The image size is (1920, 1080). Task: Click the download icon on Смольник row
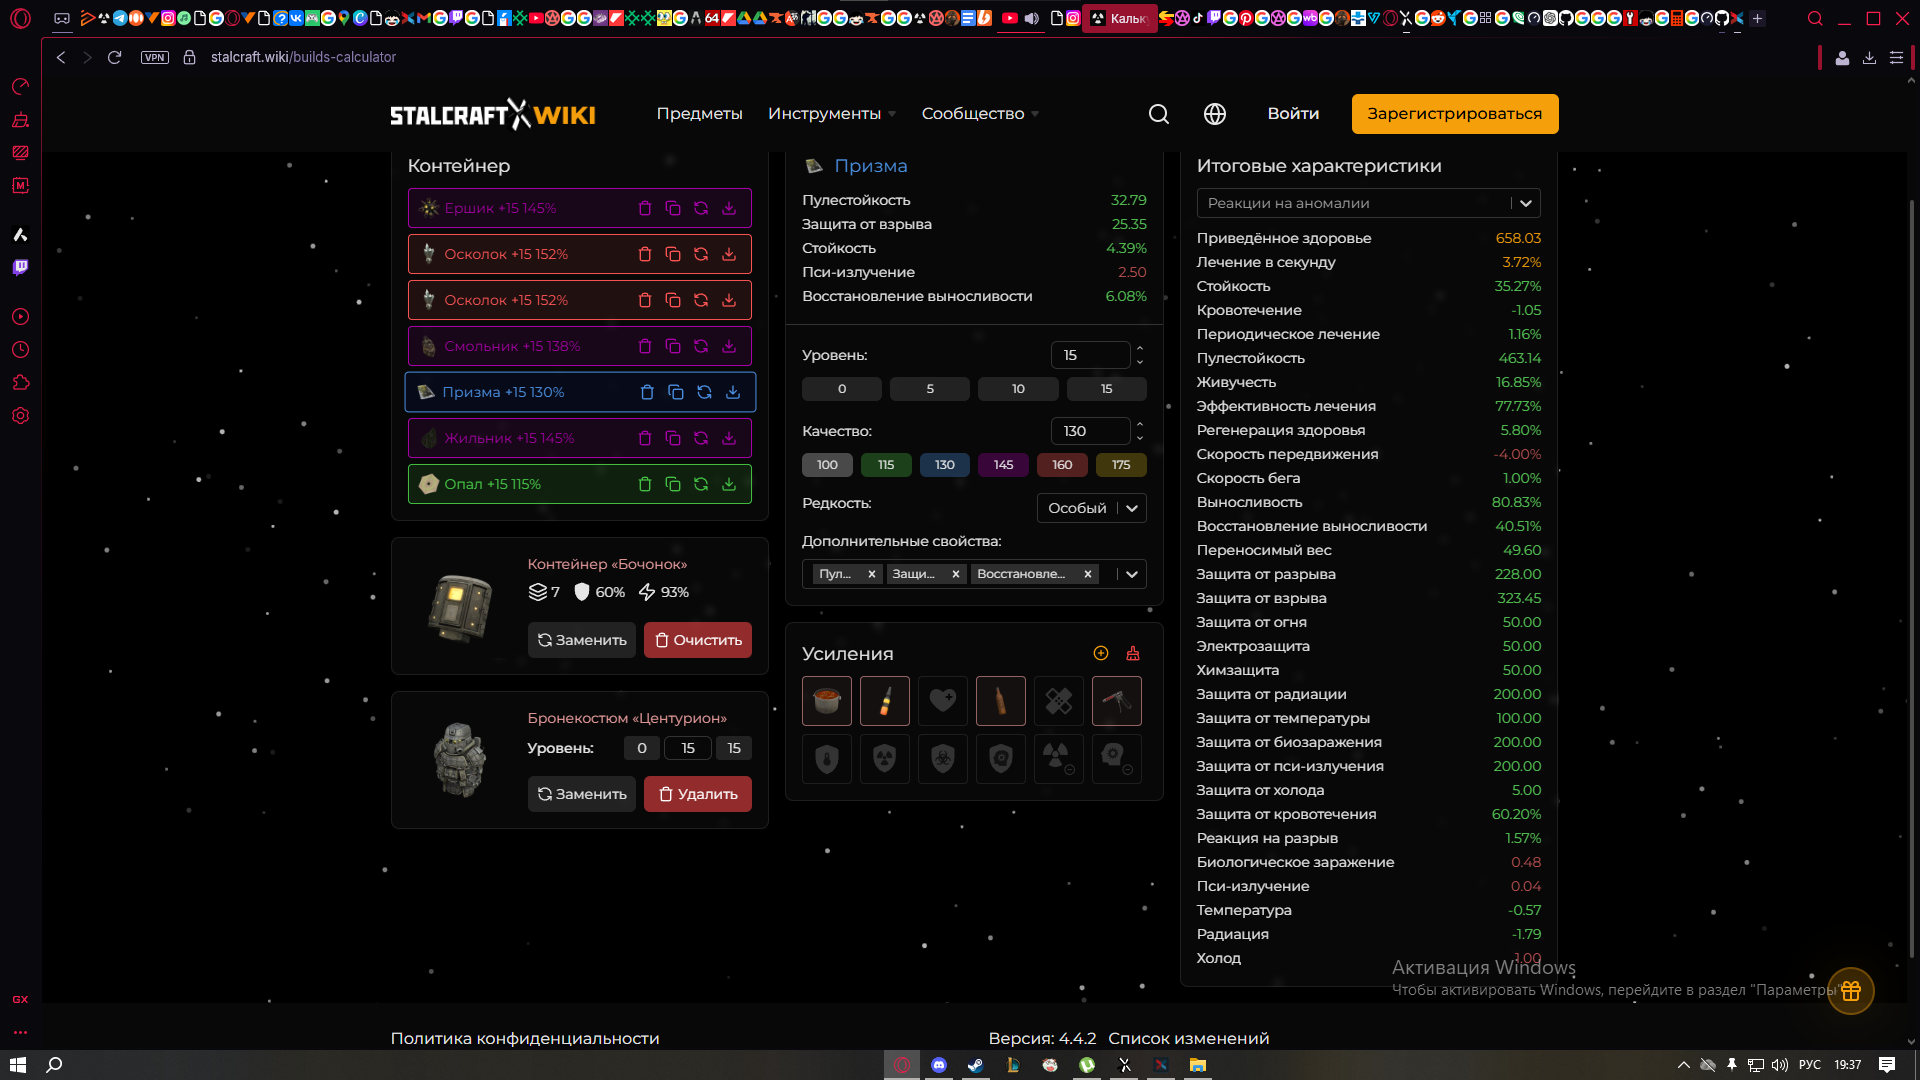[729, 346]
